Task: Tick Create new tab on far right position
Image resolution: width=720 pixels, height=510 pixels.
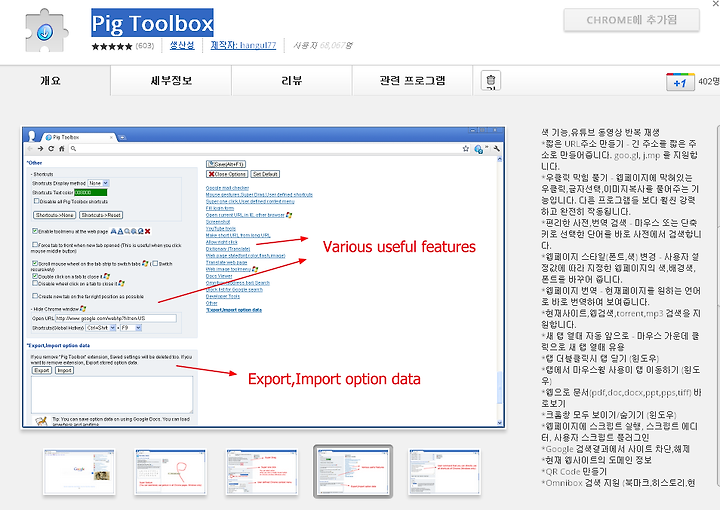Action: 35,296
